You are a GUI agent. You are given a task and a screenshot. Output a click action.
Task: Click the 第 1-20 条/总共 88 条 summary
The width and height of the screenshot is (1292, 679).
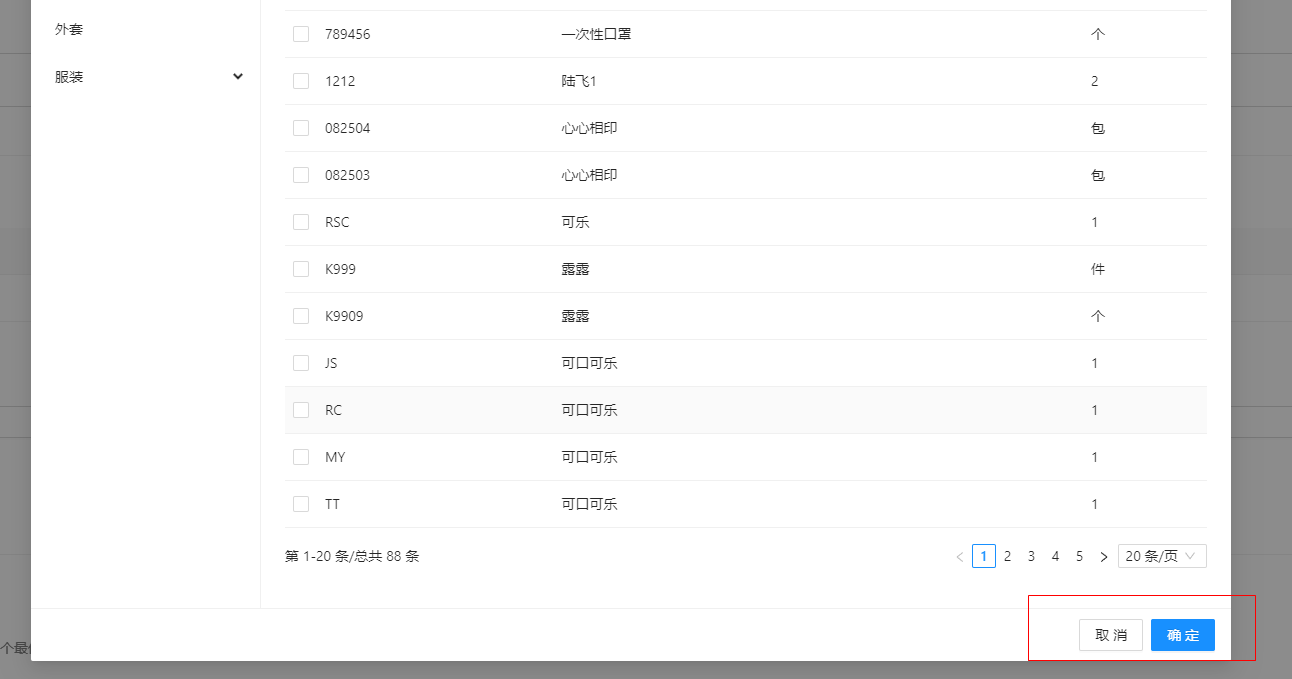(x=352, y=556)
